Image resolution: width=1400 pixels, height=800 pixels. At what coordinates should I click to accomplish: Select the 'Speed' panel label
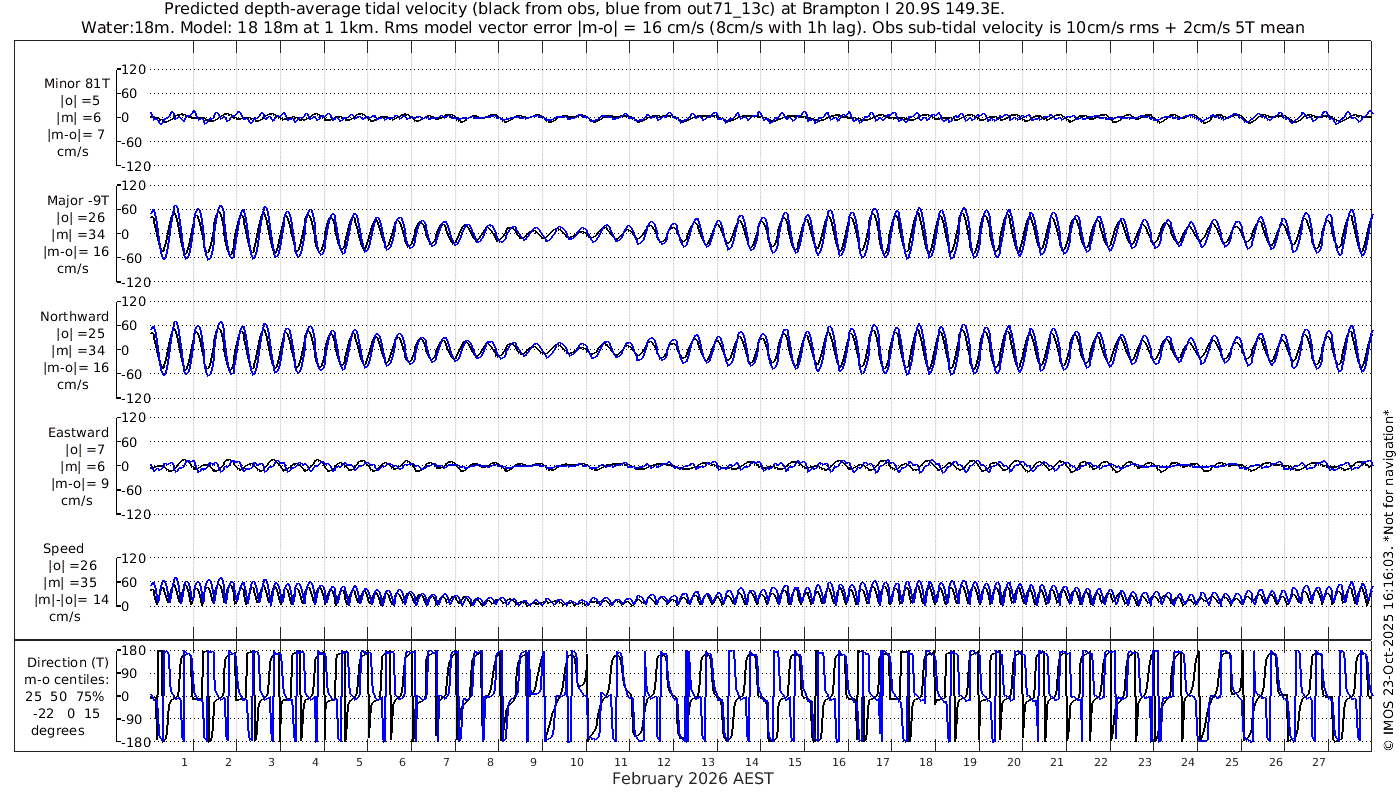click(x=63, y=548)
